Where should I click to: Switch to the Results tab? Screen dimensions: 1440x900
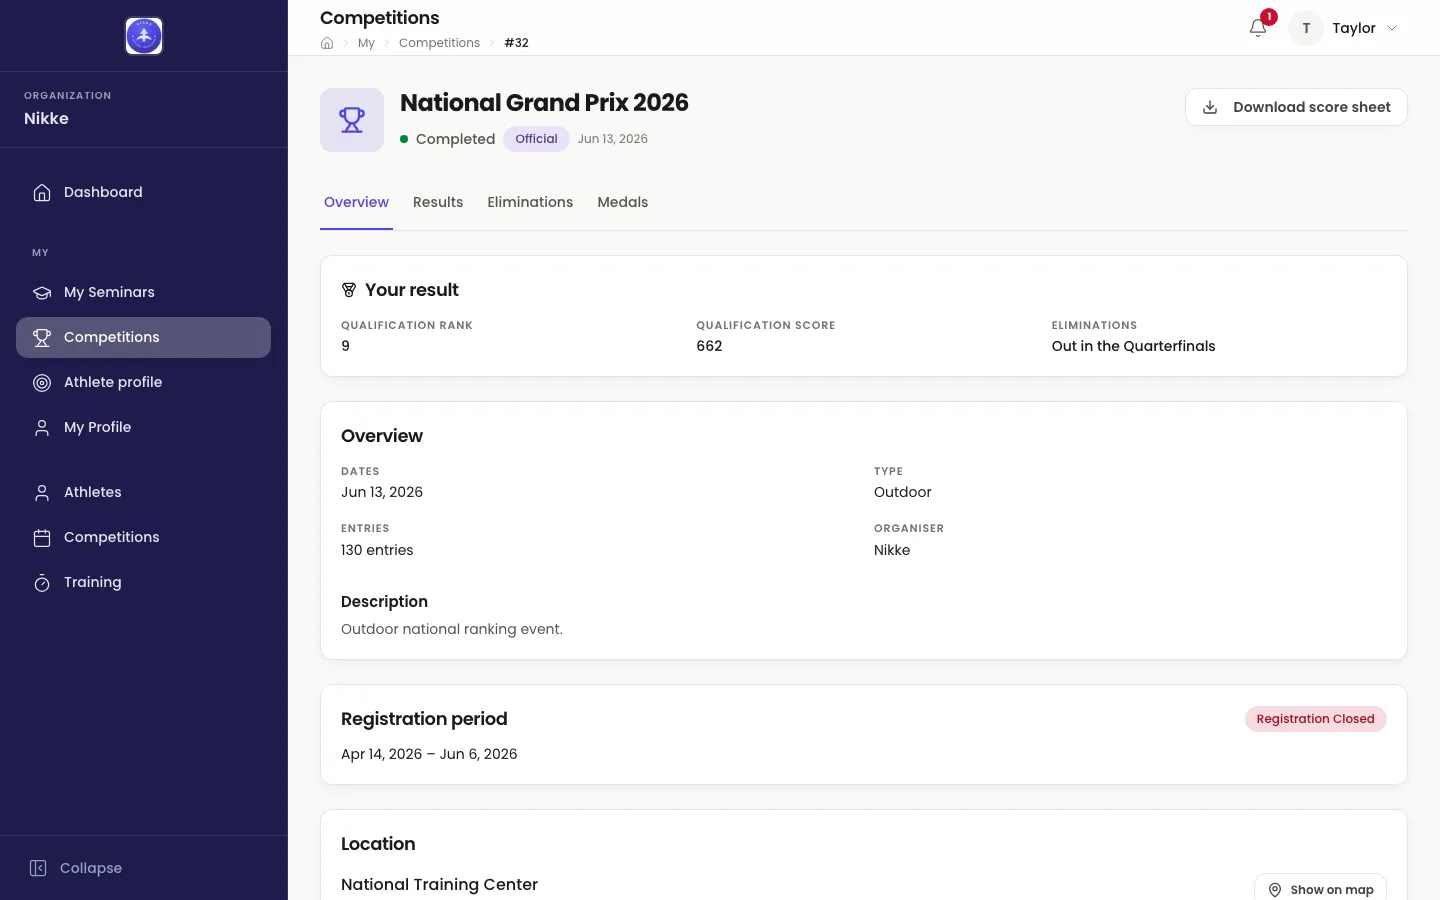(438, 202)
